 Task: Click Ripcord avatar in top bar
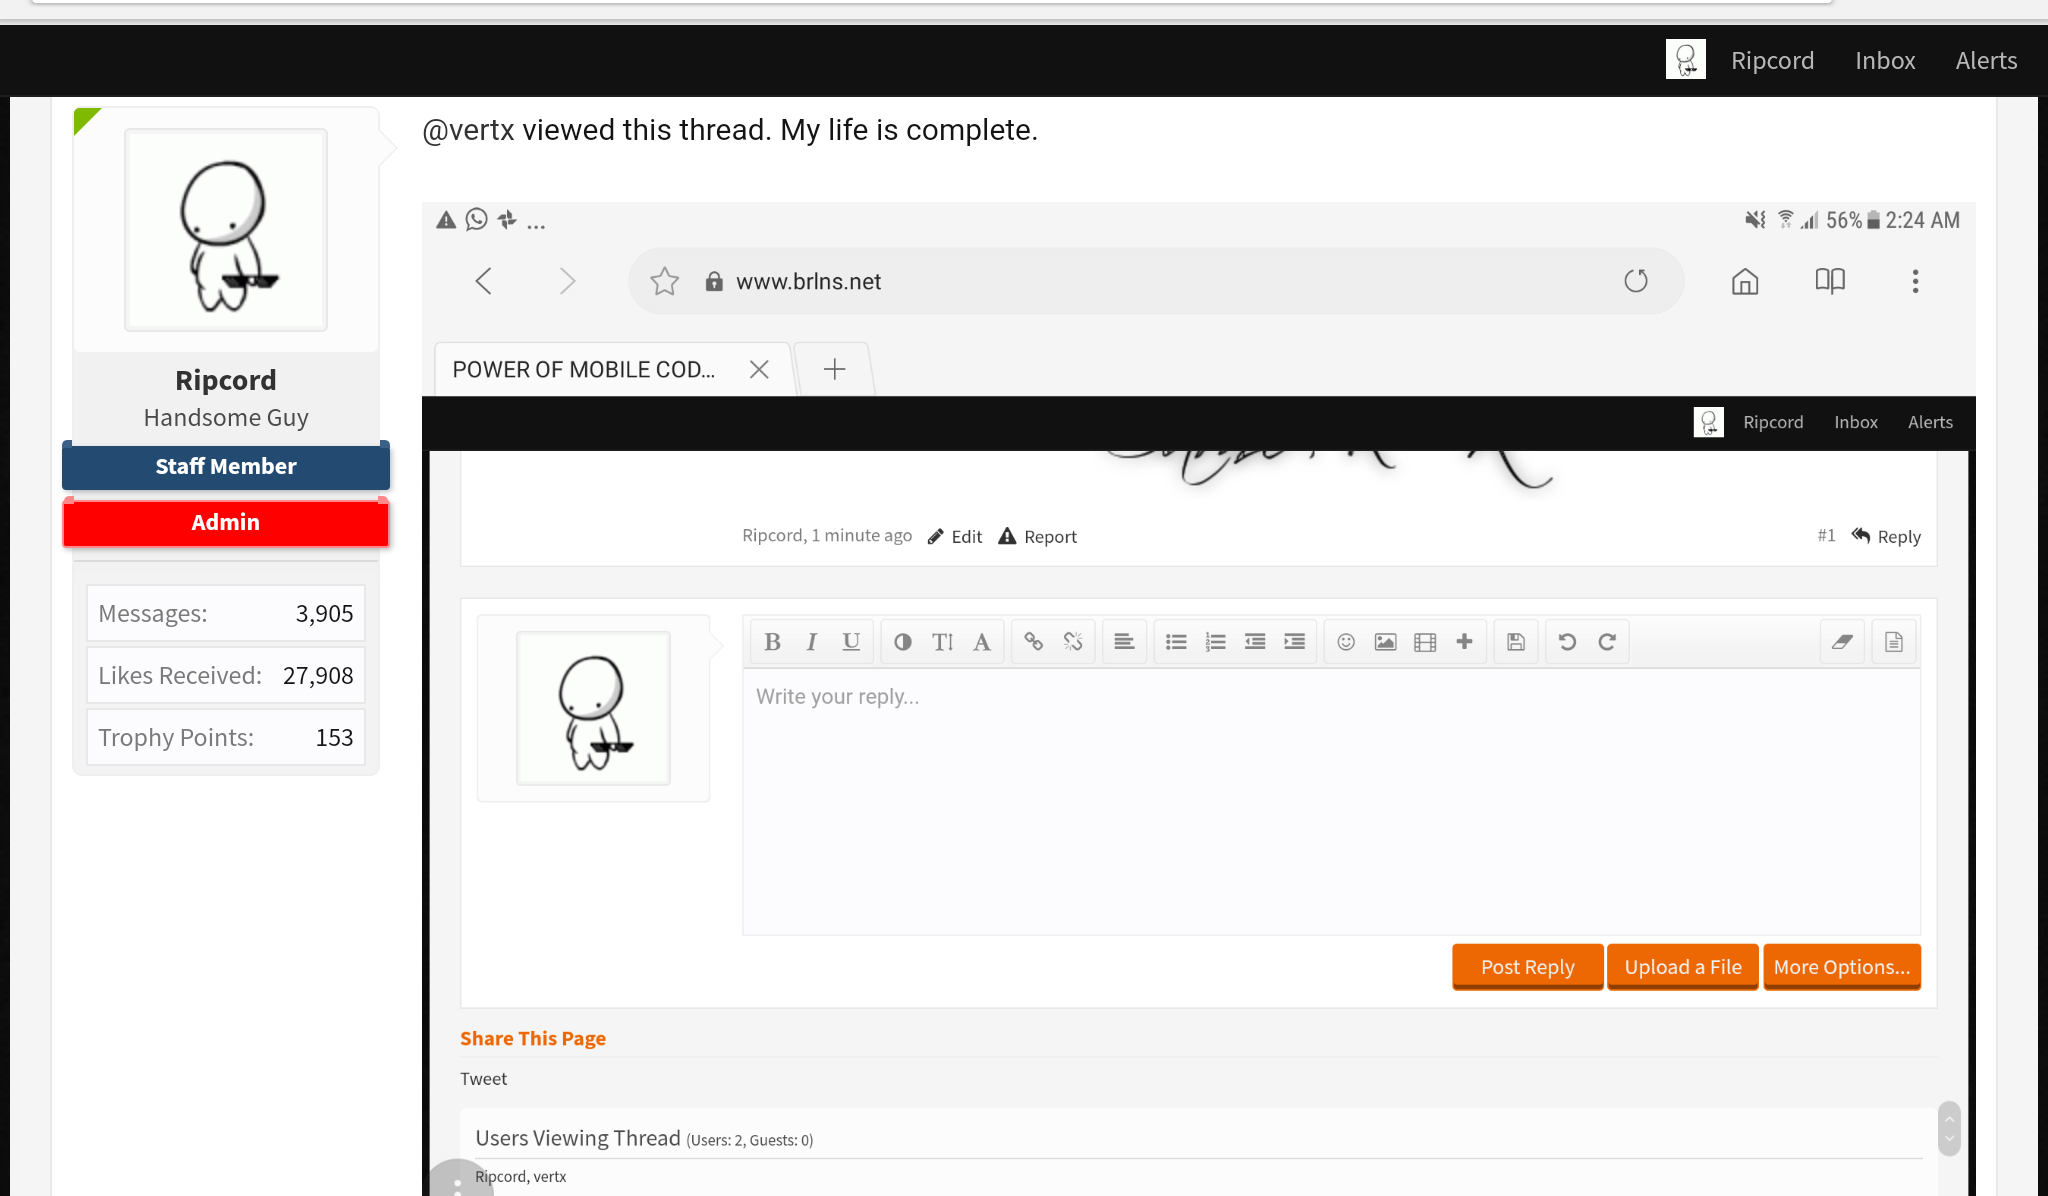[x=1685, y=59]
